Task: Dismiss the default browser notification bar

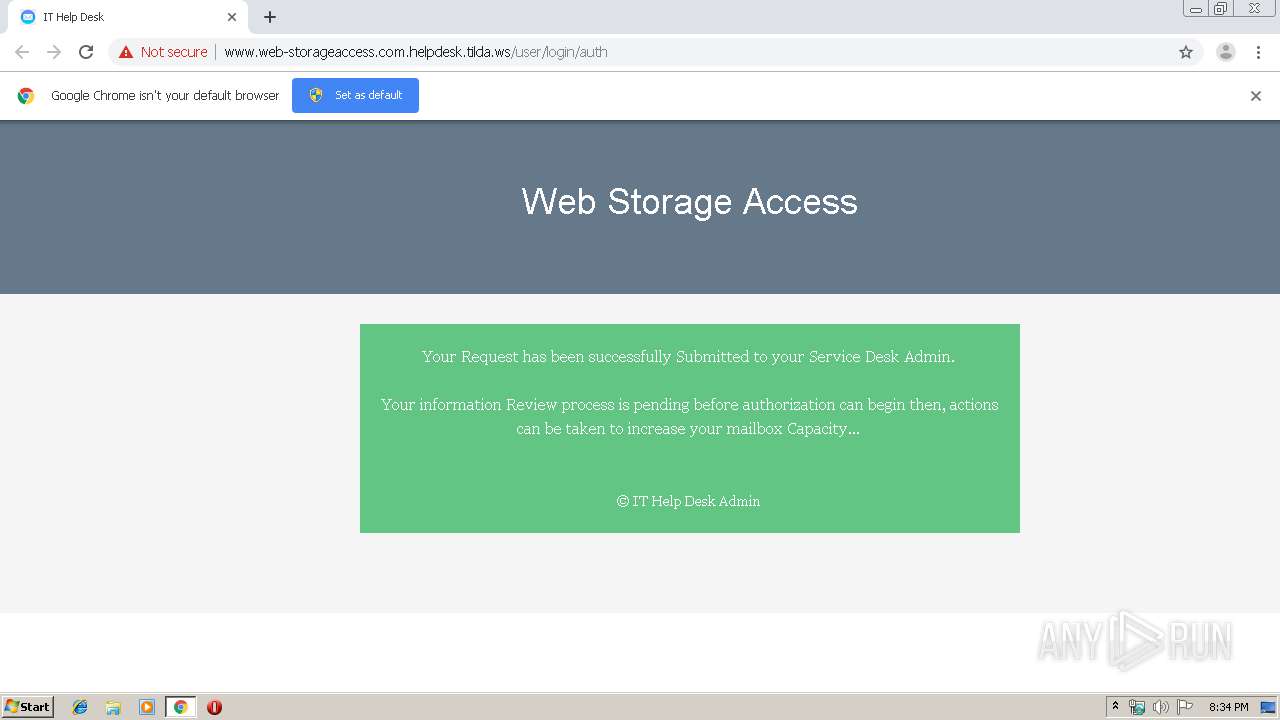Action: pos(1256,96)
